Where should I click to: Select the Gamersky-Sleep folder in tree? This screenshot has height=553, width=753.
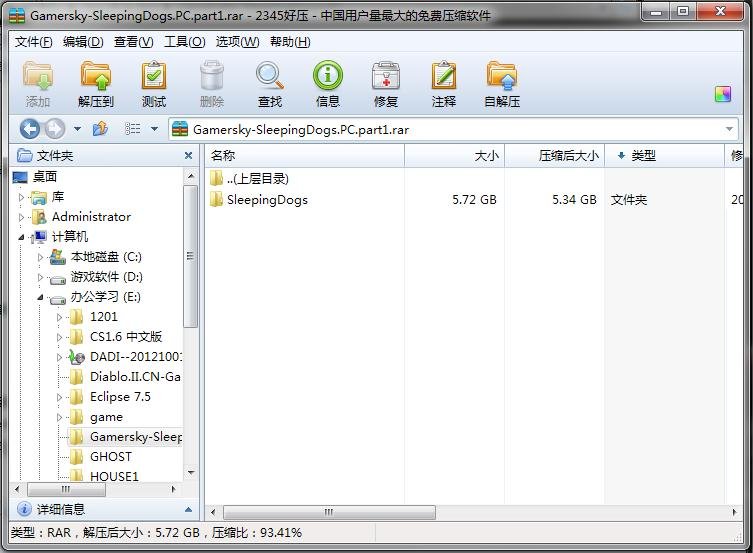pos(135,437)
